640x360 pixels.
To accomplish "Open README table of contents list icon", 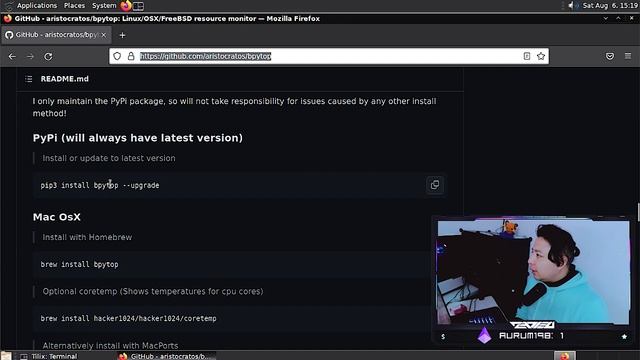I will [x=29, y=79].
